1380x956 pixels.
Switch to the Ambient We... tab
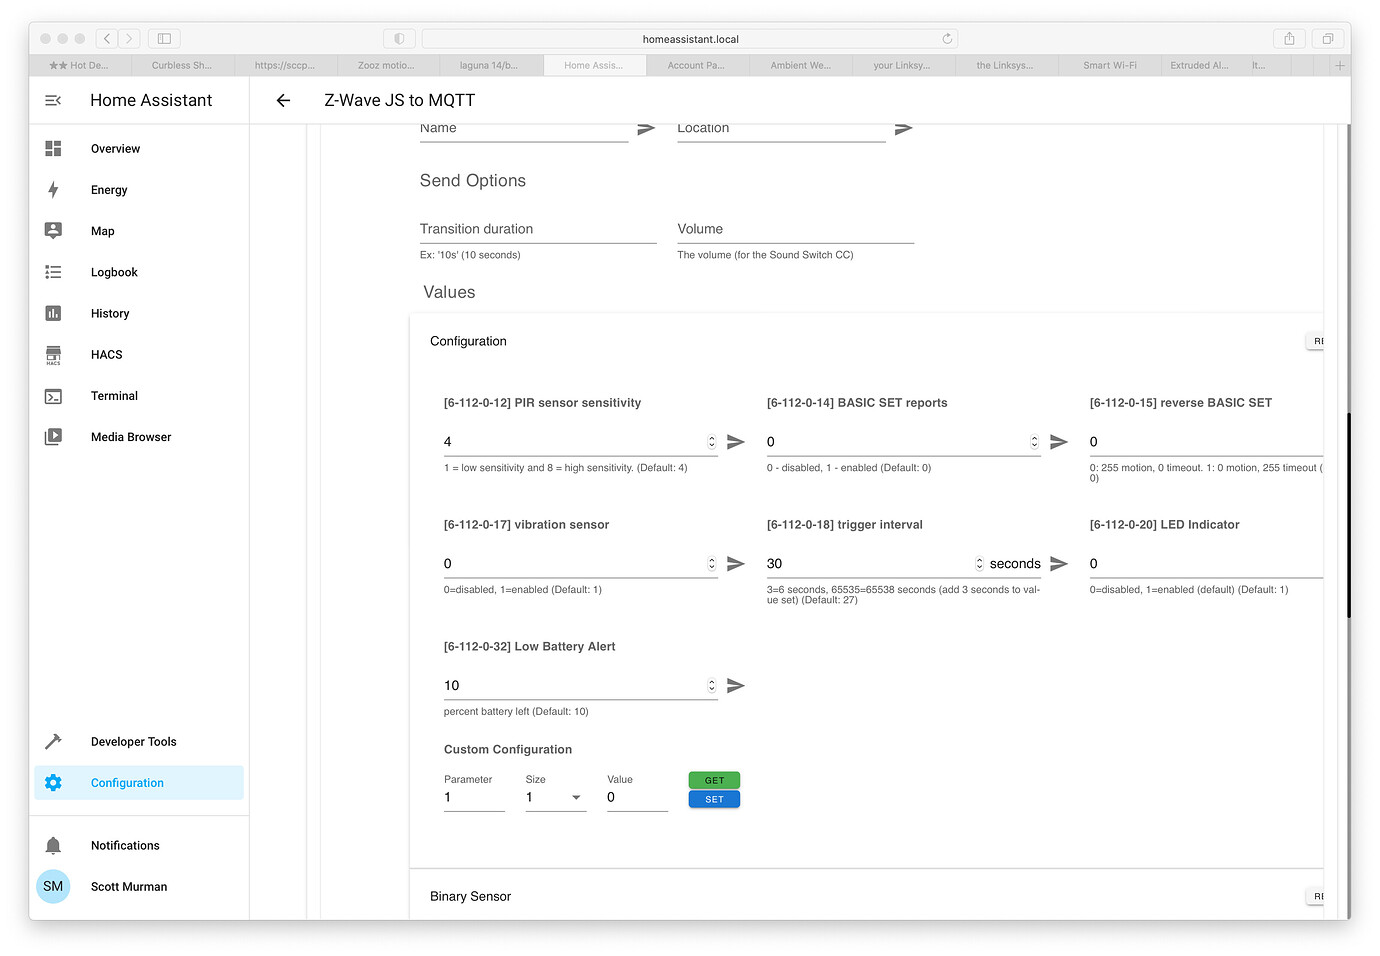coord(800,65)
